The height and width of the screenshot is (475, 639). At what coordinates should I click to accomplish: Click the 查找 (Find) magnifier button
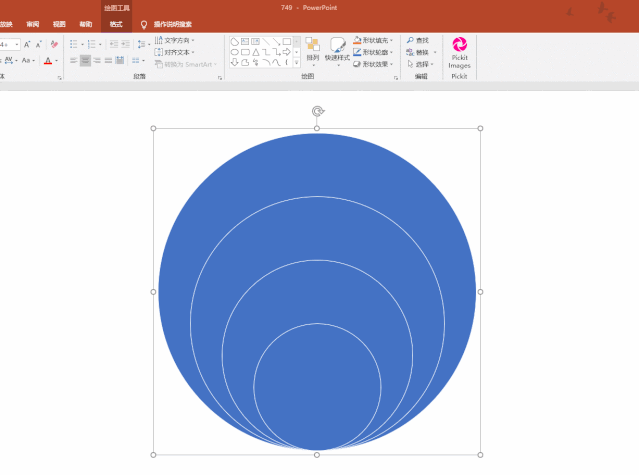[x=416, y=40]
